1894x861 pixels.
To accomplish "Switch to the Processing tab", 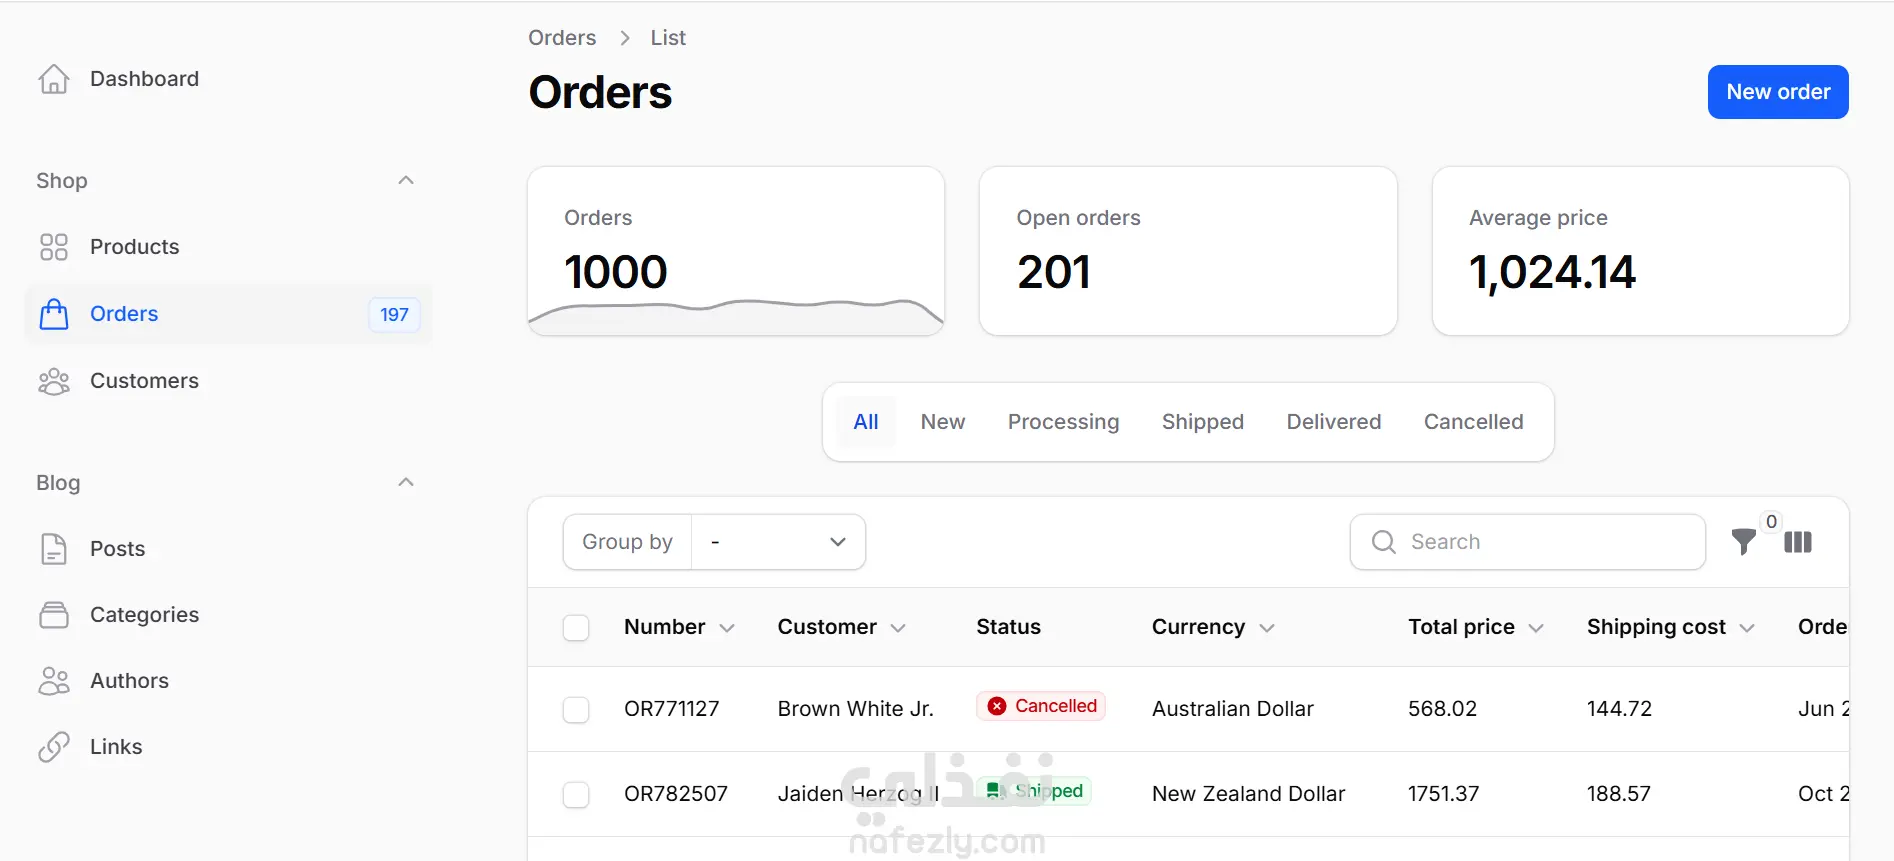I will [1063, 422].
